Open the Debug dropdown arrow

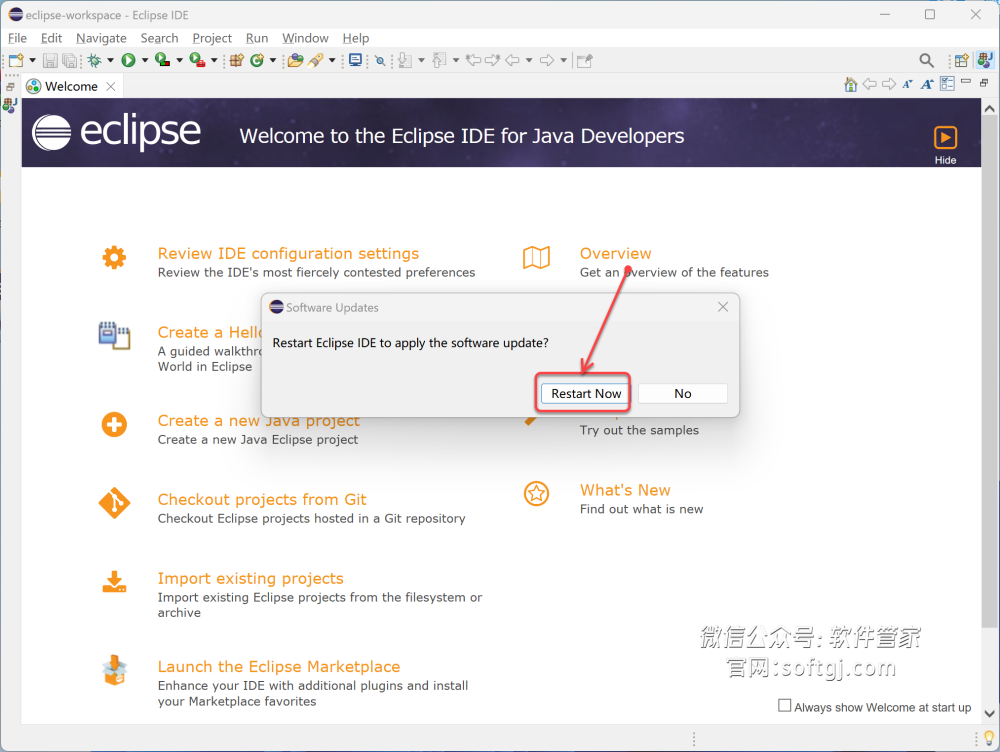(110, 61)
